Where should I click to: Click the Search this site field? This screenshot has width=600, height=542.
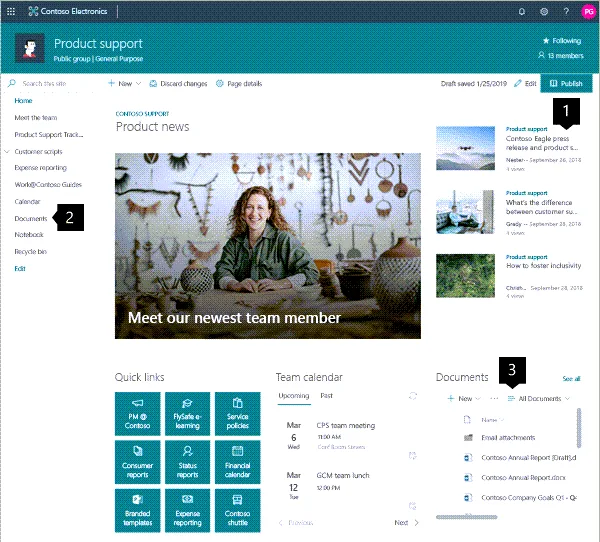50,83
